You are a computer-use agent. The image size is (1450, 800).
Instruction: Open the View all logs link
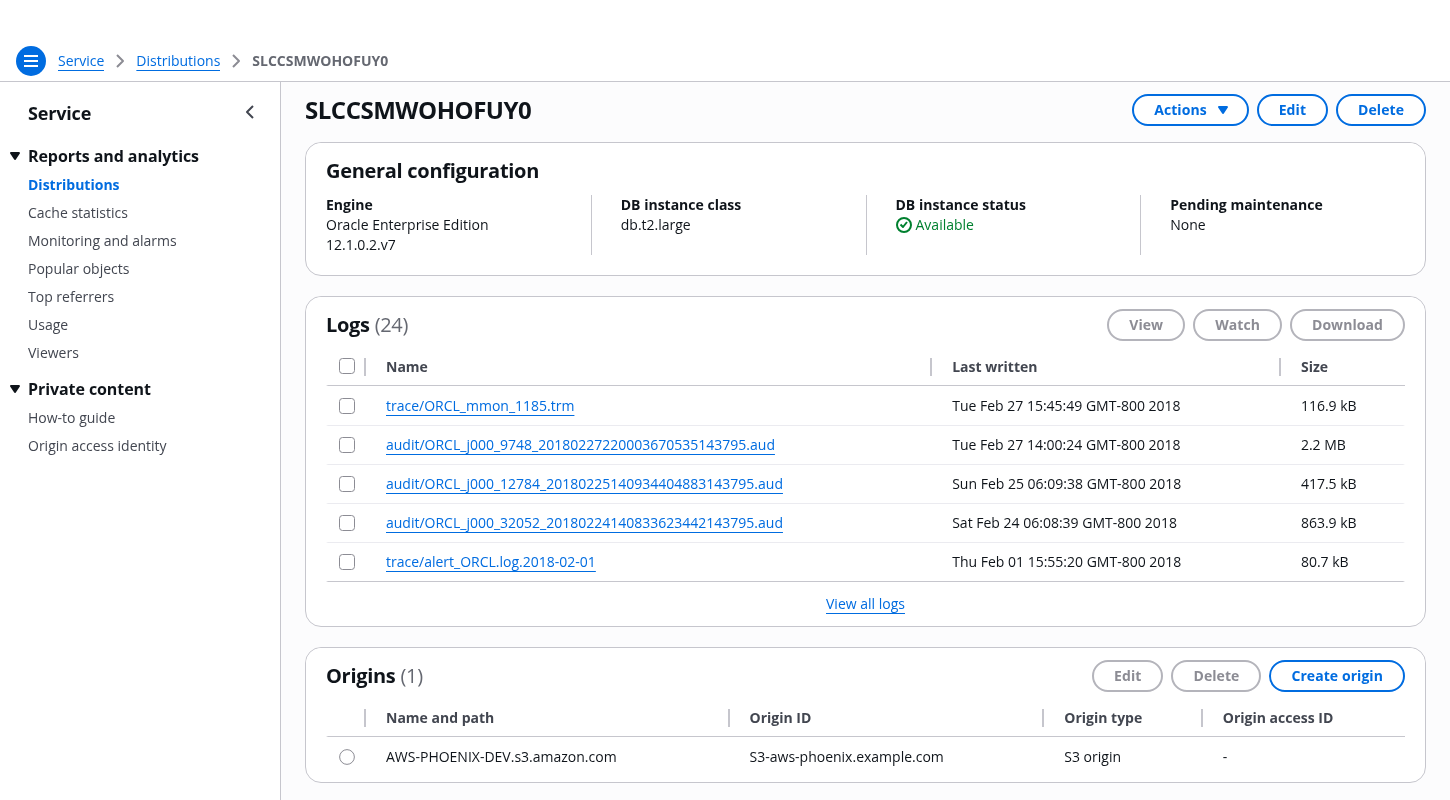[865, 604]
